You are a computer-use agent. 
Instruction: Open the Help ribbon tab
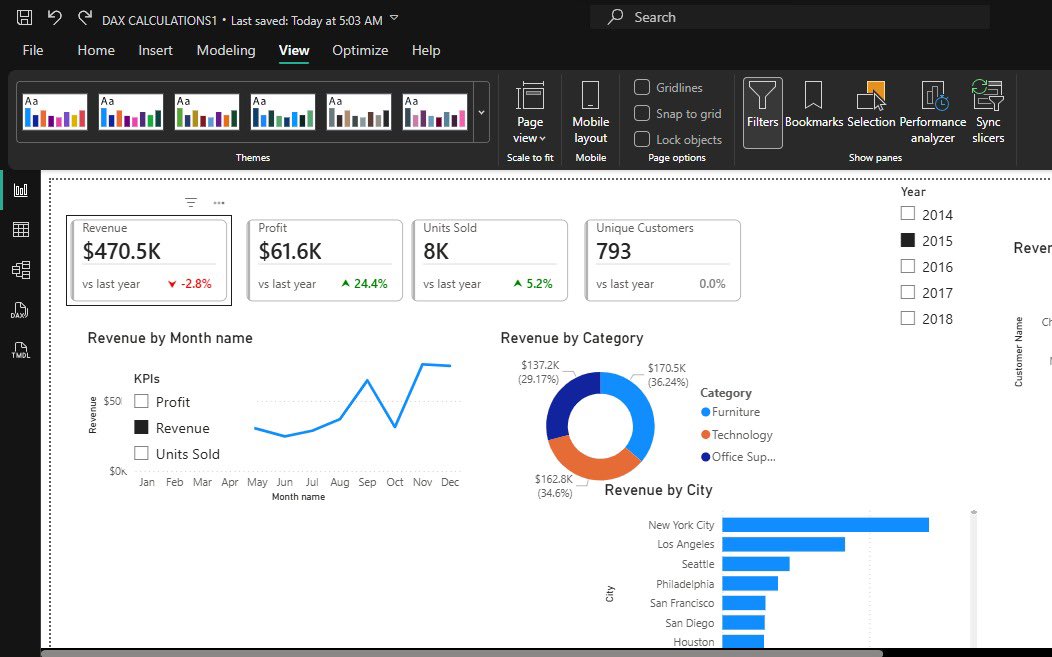point(426,50)
